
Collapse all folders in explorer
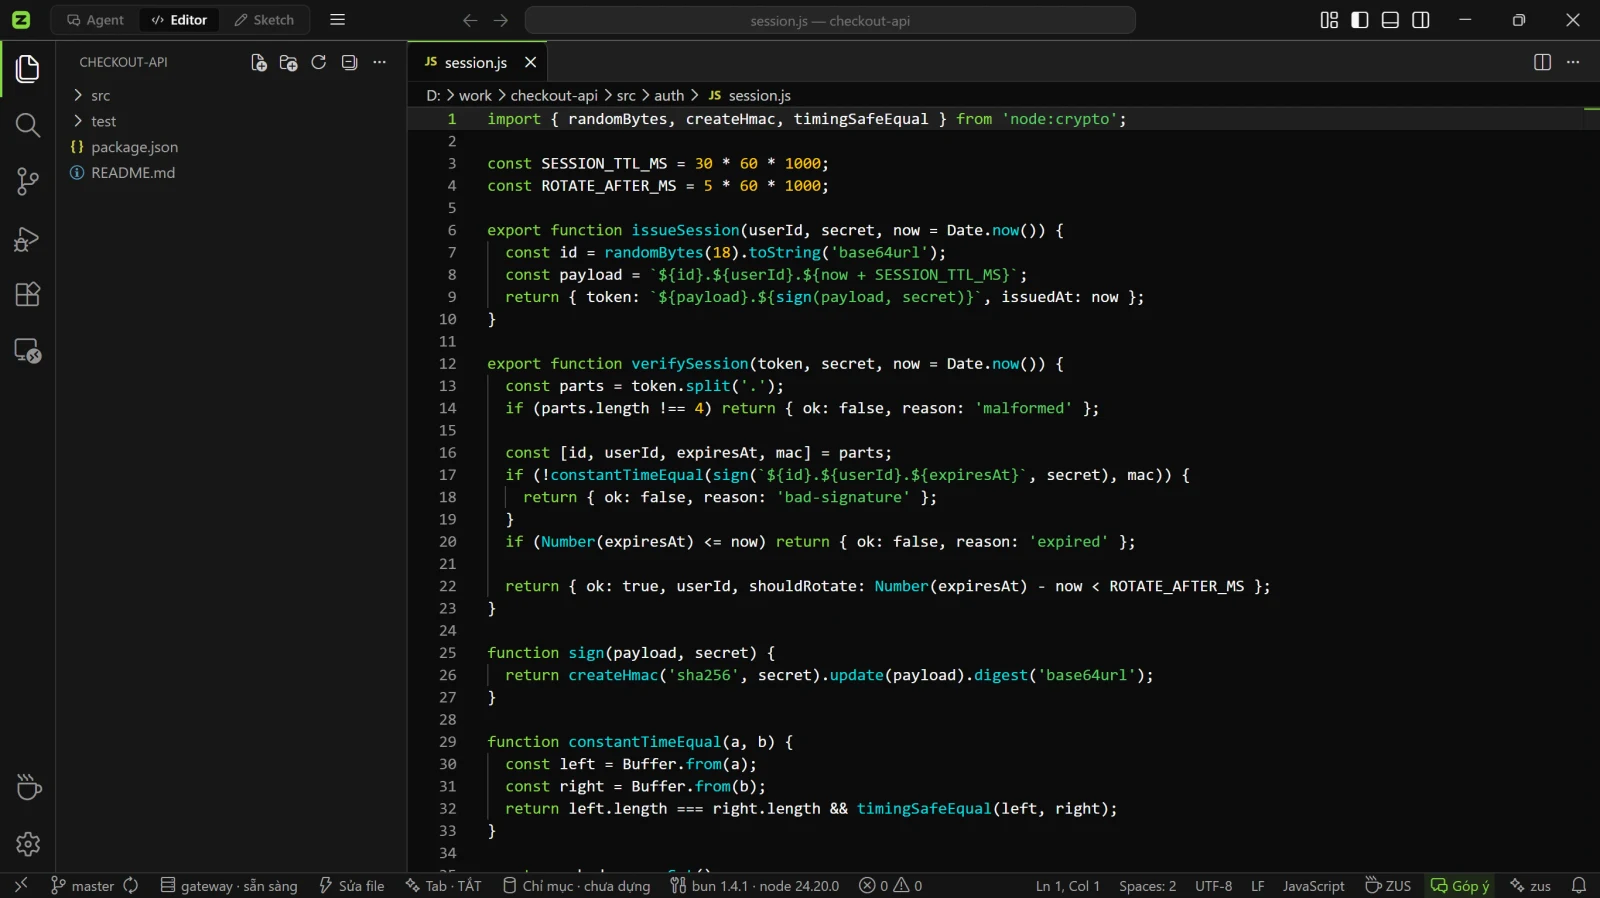tap(349, 62)
